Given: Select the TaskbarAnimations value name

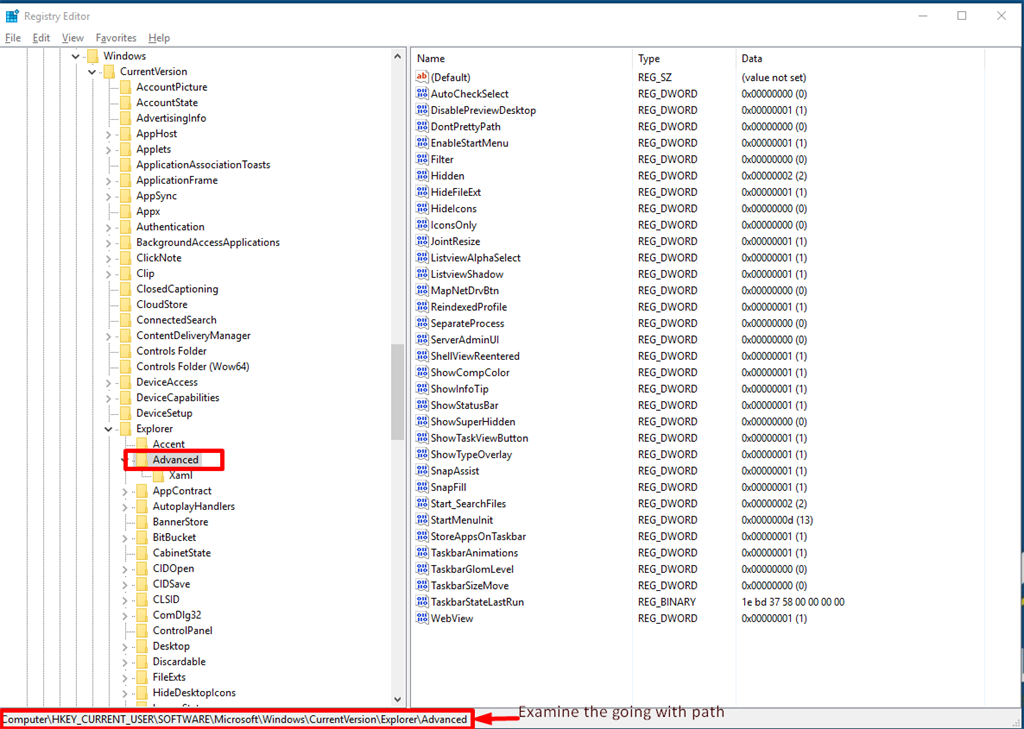Looking at the screenshot, I should coord(474,553).
